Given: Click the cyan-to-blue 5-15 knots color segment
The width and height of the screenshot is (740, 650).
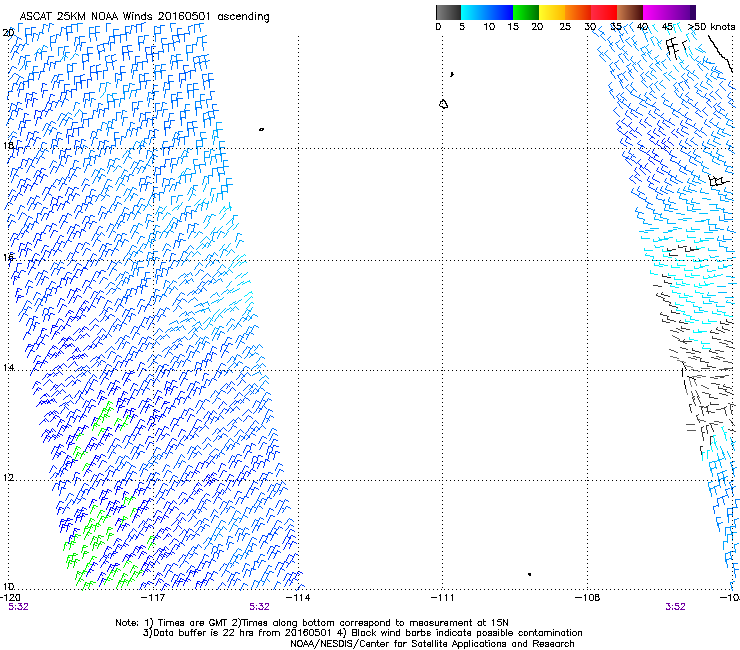Looking at the screenshot, I should [x=487, y=12].
